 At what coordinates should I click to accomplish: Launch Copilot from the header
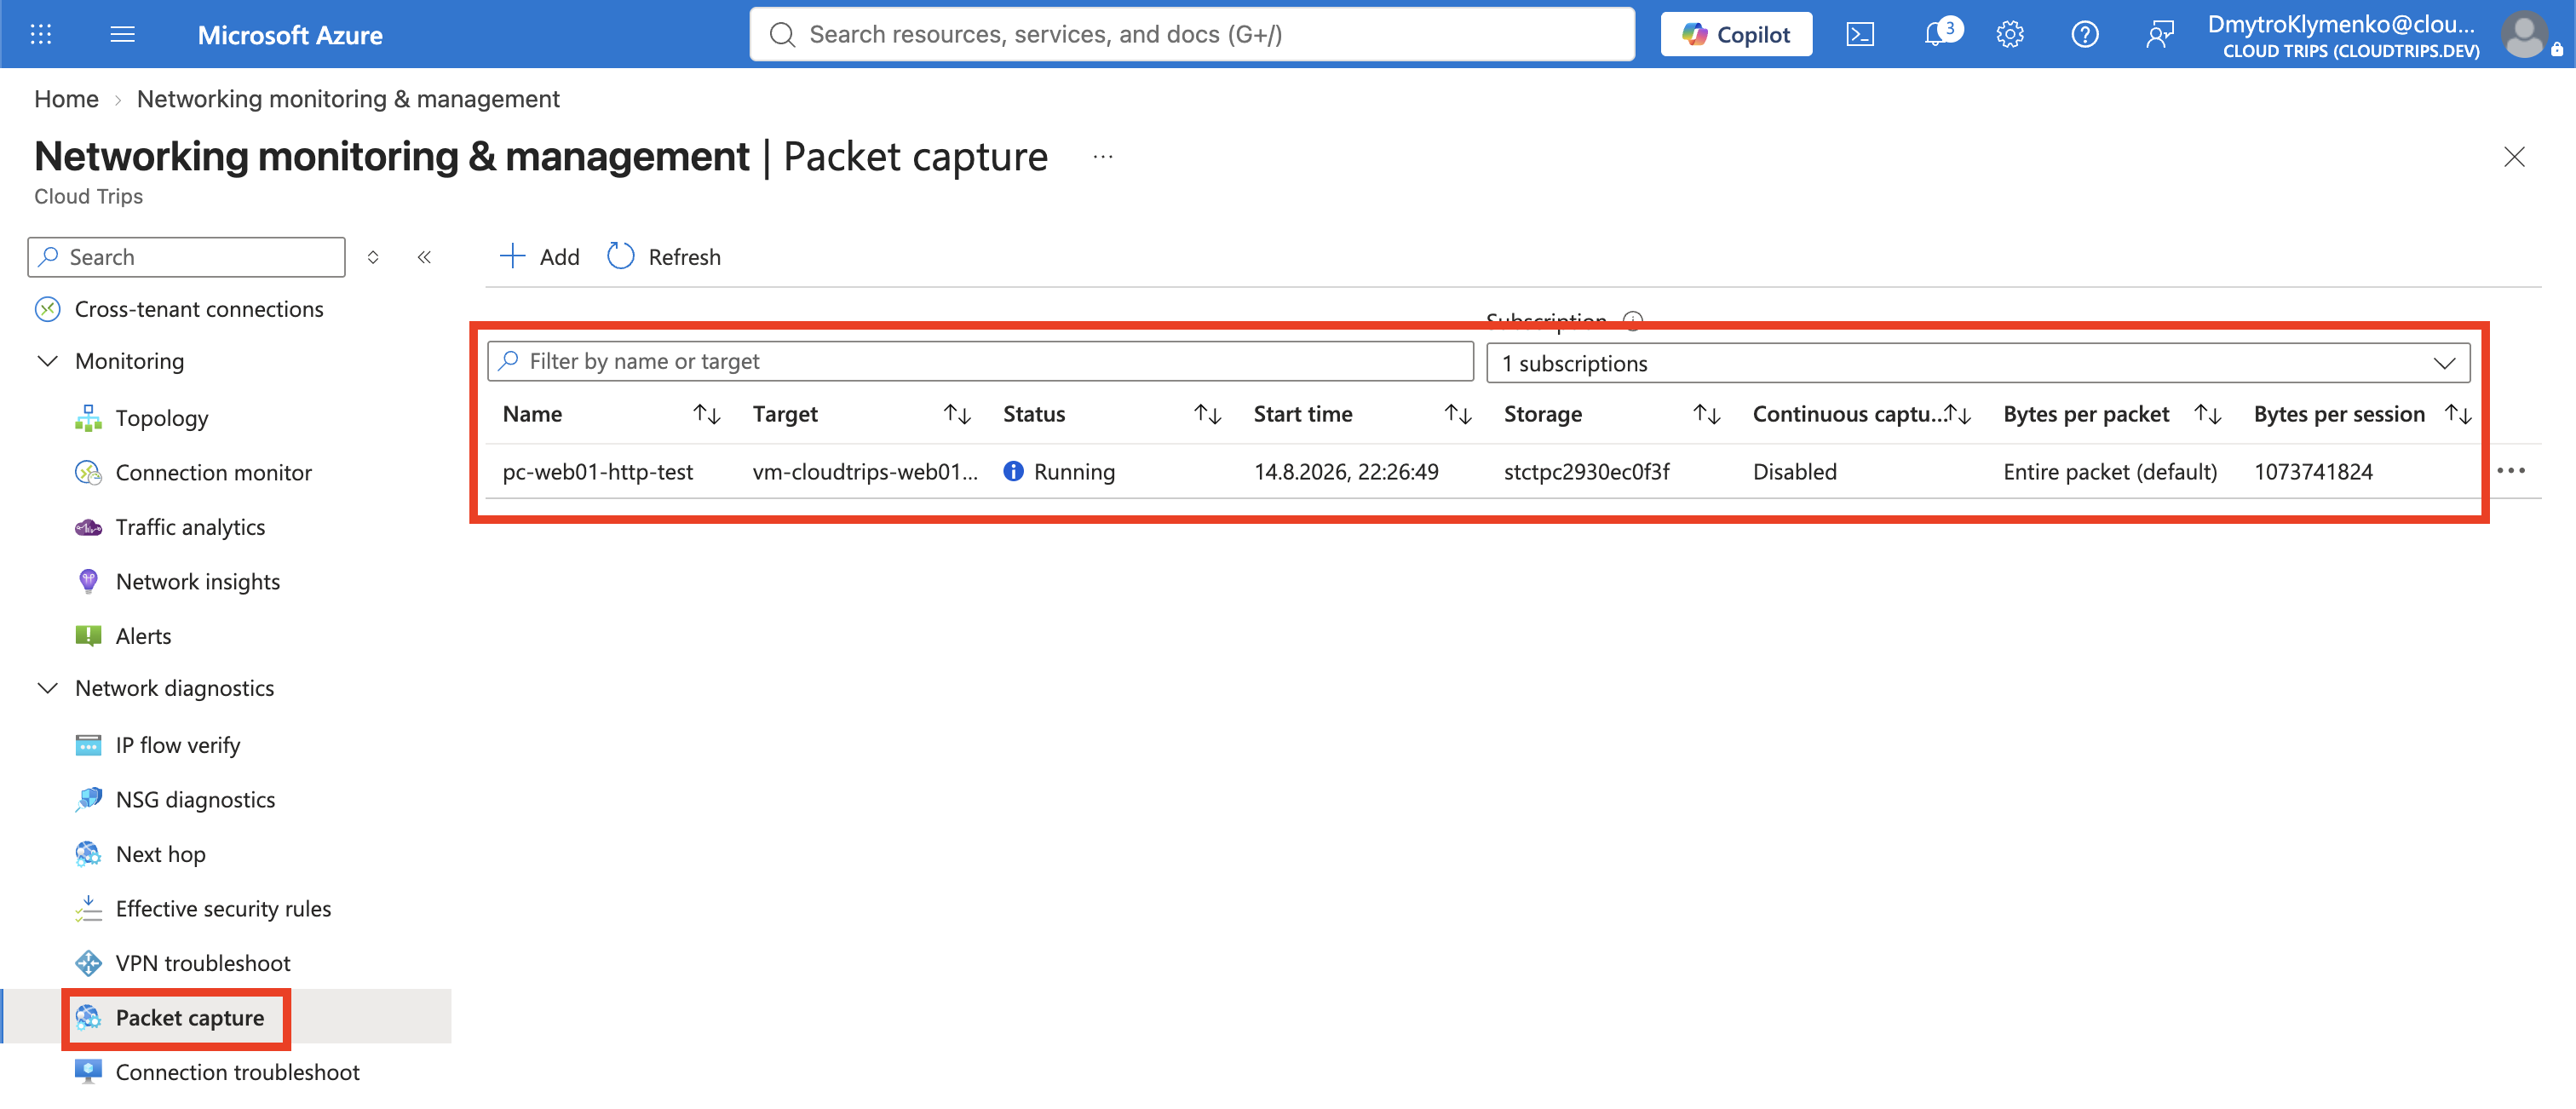click(x=1735, y=34)
